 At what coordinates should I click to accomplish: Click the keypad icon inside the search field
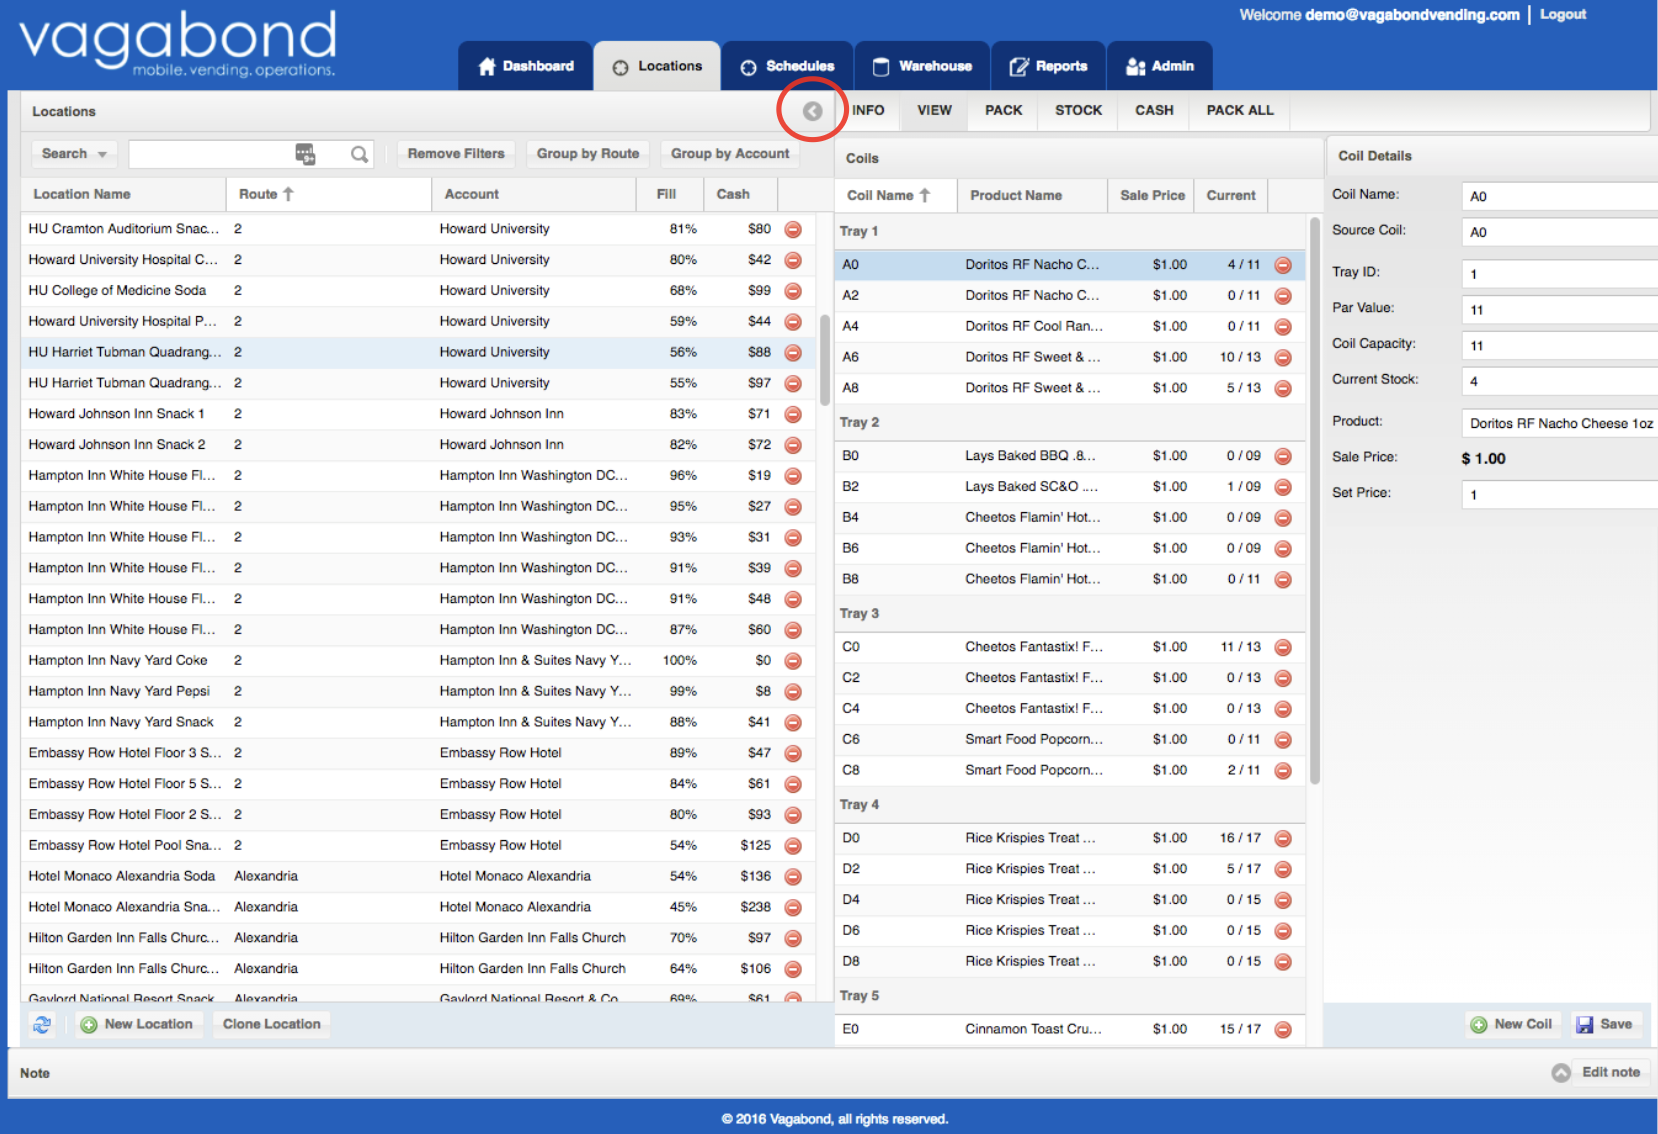click(306, 154)
